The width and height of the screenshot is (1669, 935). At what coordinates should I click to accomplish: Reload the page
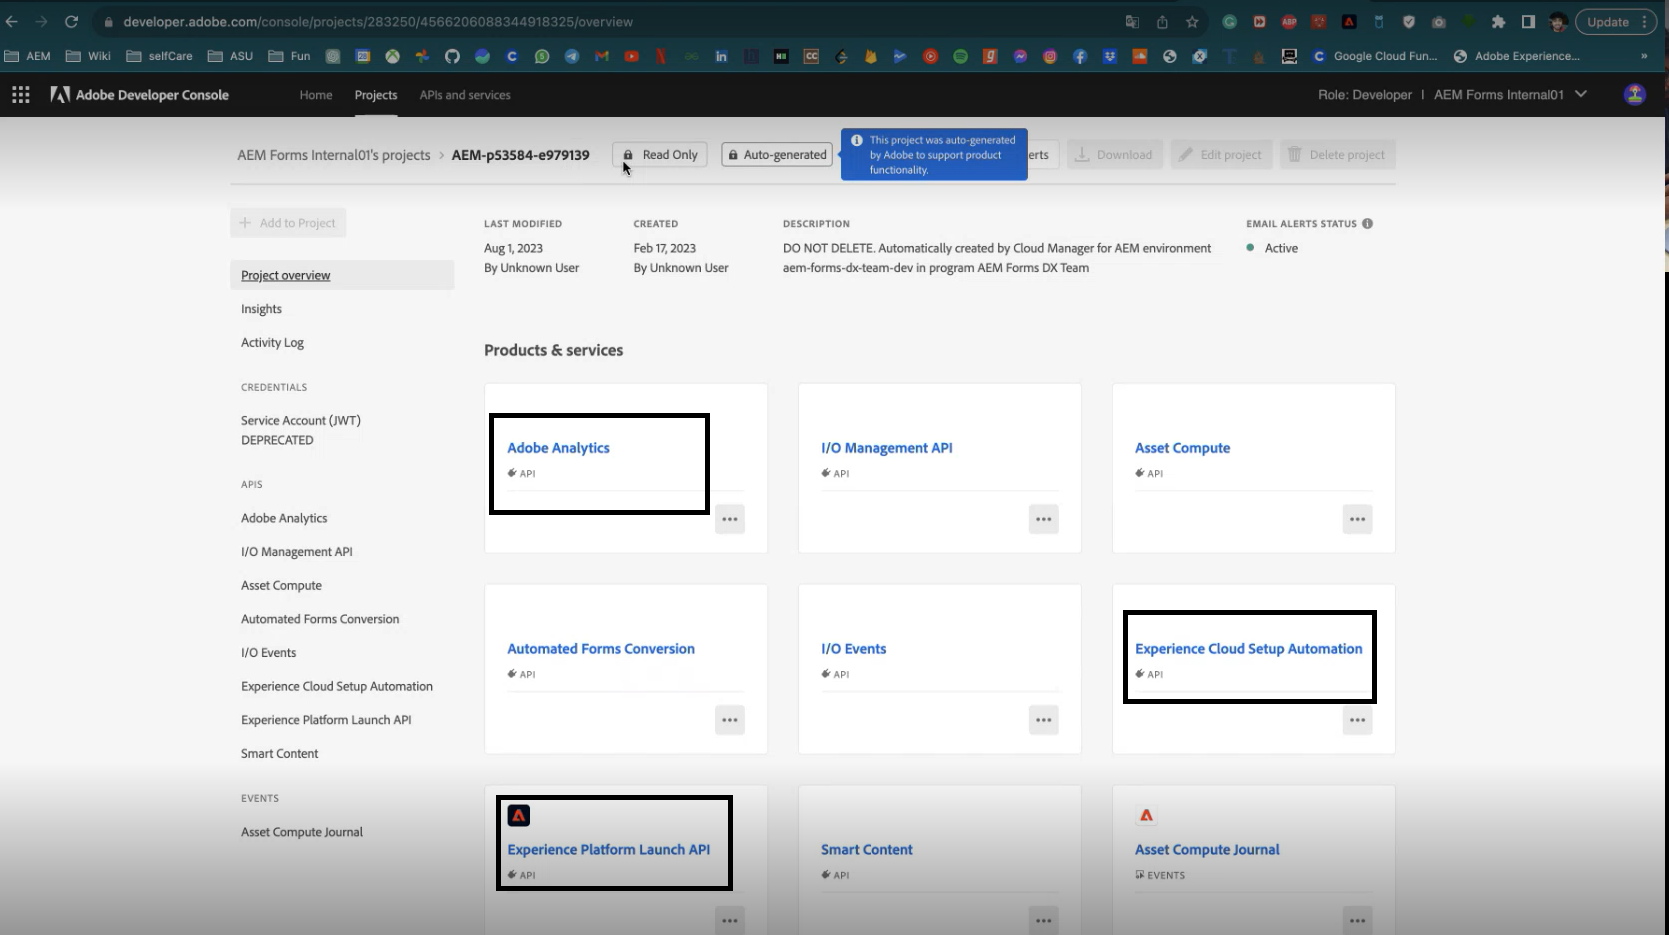(71, 22)
